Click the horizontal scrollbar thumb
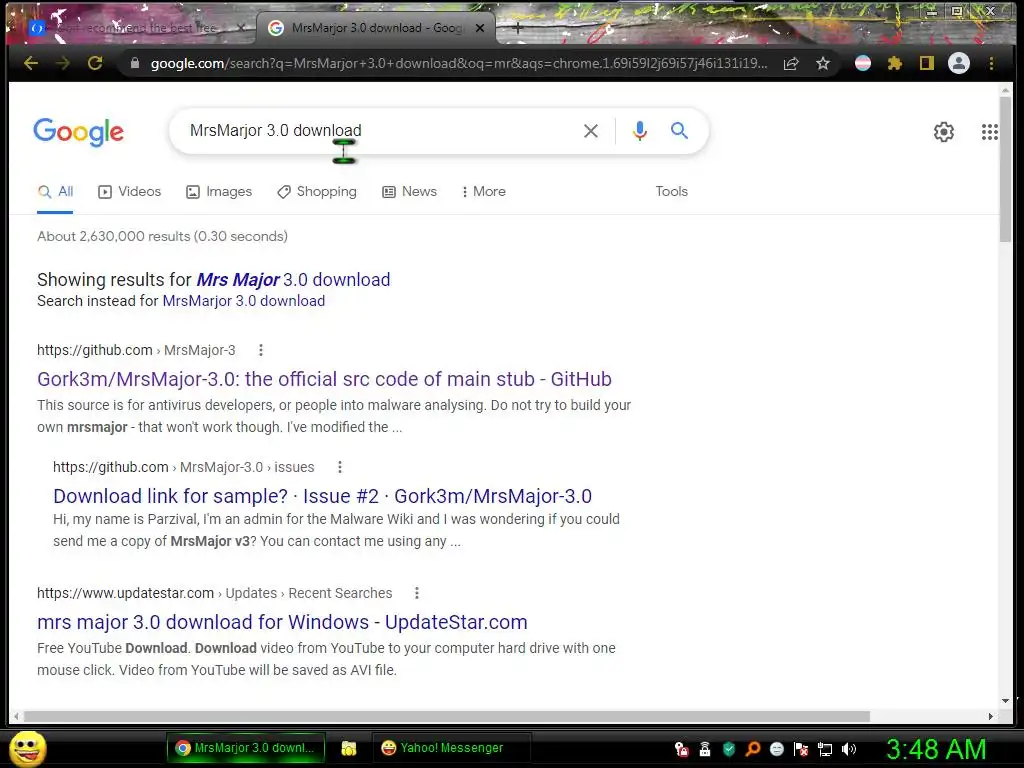The height and width of the screenshot is (768, 1024). coord(447,716)
